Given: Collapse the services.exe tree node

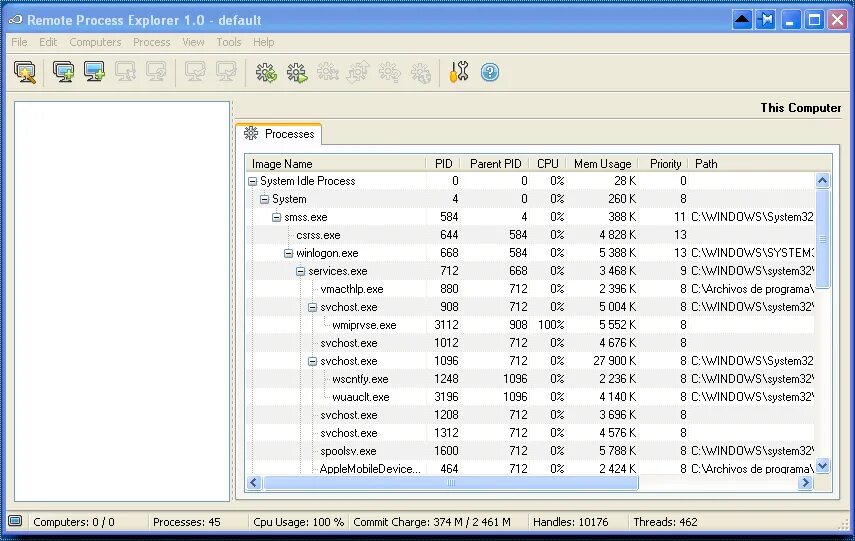Looking at the screenshot, I should (300, 271).
